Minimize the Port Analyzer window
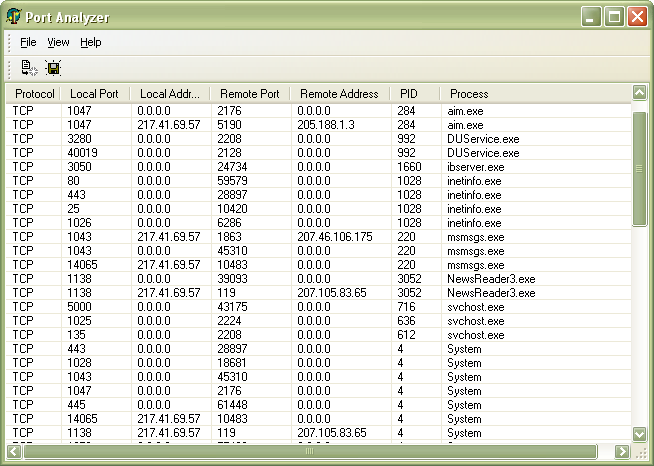This screenshot has width=654, height=466. [x=590, y=17]
